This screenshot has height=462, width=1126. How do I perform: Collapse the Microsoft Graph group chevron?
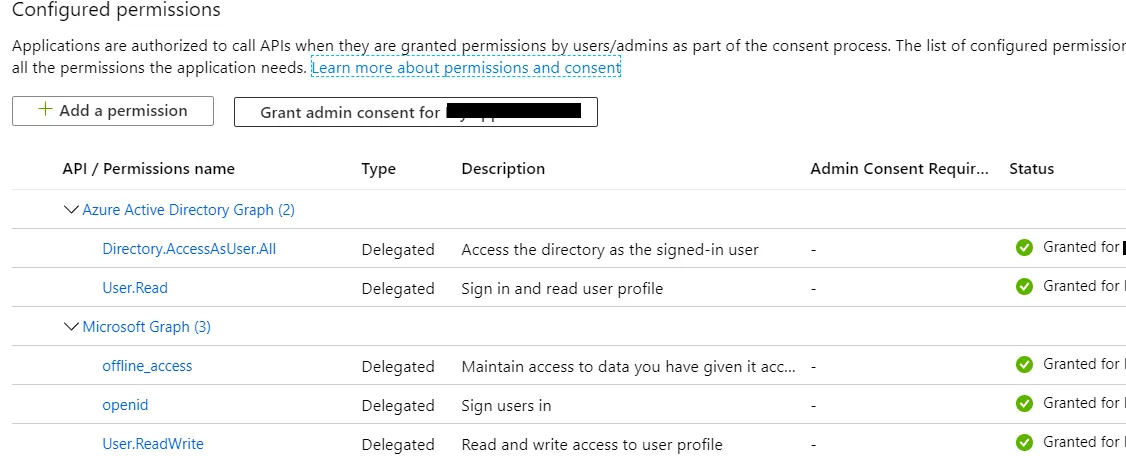(70, 327)
